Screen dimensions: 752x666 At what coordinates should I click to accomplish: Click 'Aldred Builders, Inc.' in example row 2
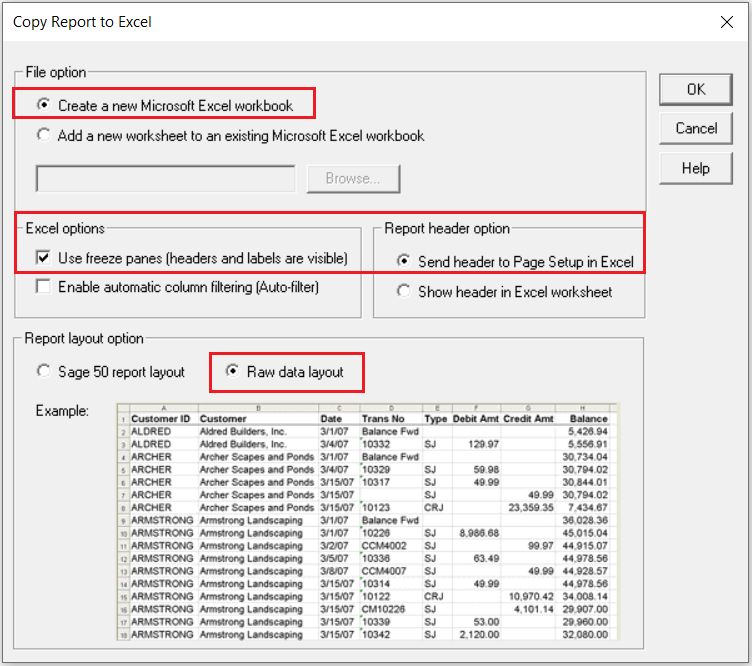pyautogui.click(x=243, y=431)
